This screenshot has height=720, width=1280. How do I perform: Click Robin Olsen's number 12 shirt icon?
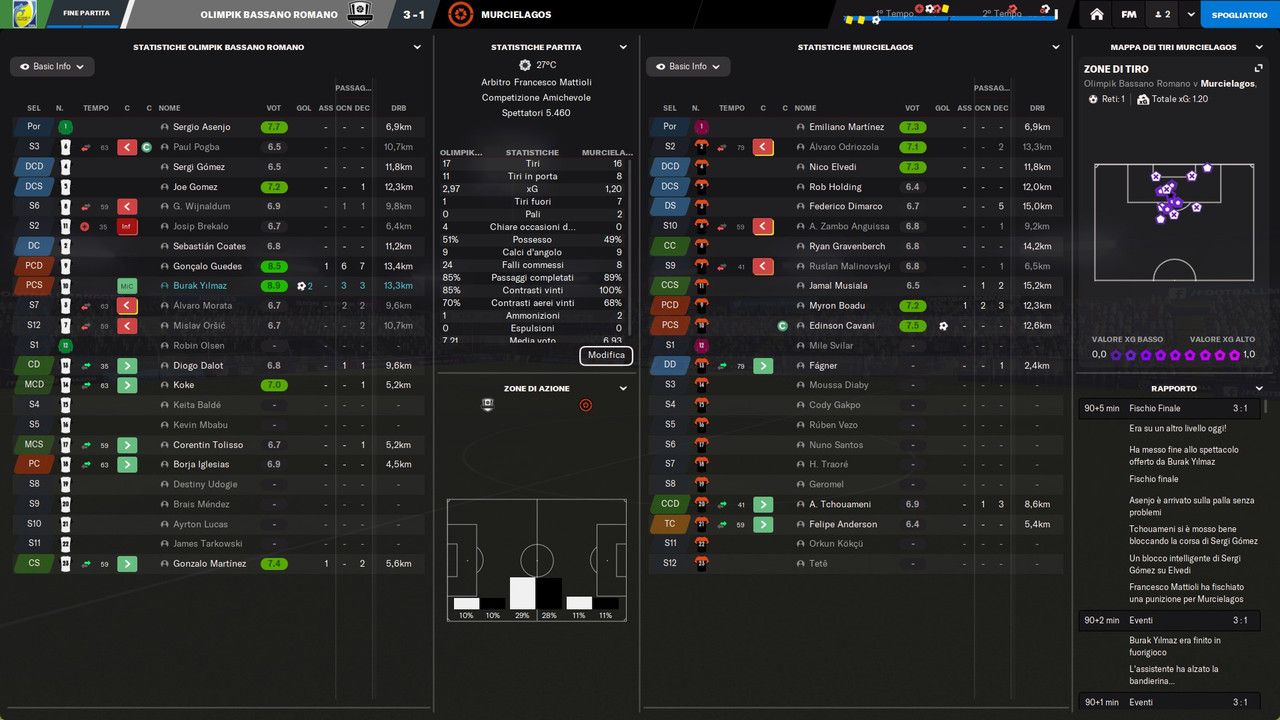[65, 346]
